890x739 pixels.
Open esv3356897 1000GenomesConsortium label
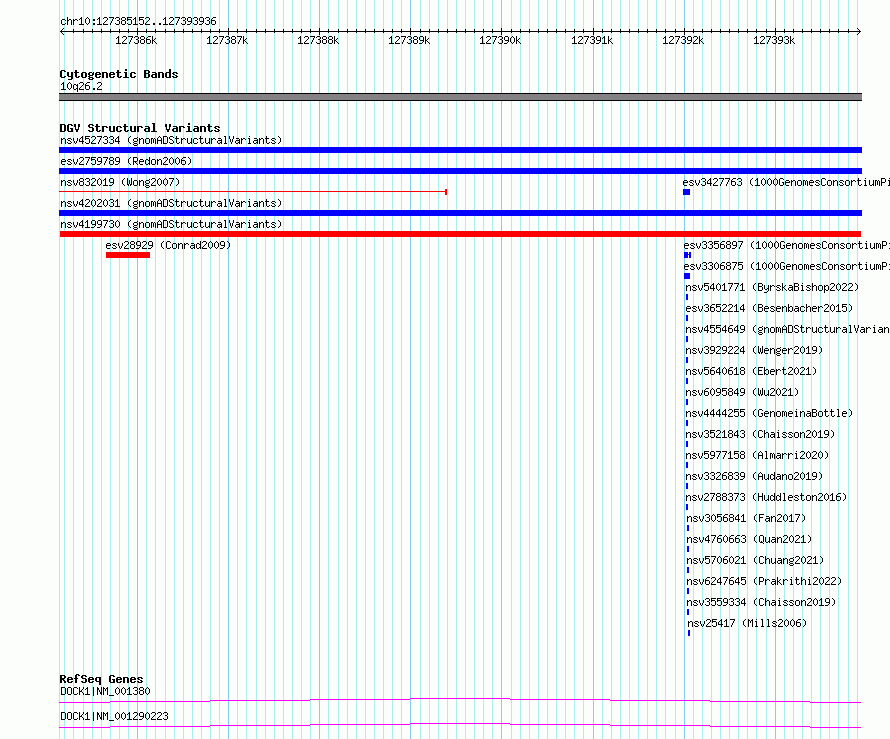point(787,245)
